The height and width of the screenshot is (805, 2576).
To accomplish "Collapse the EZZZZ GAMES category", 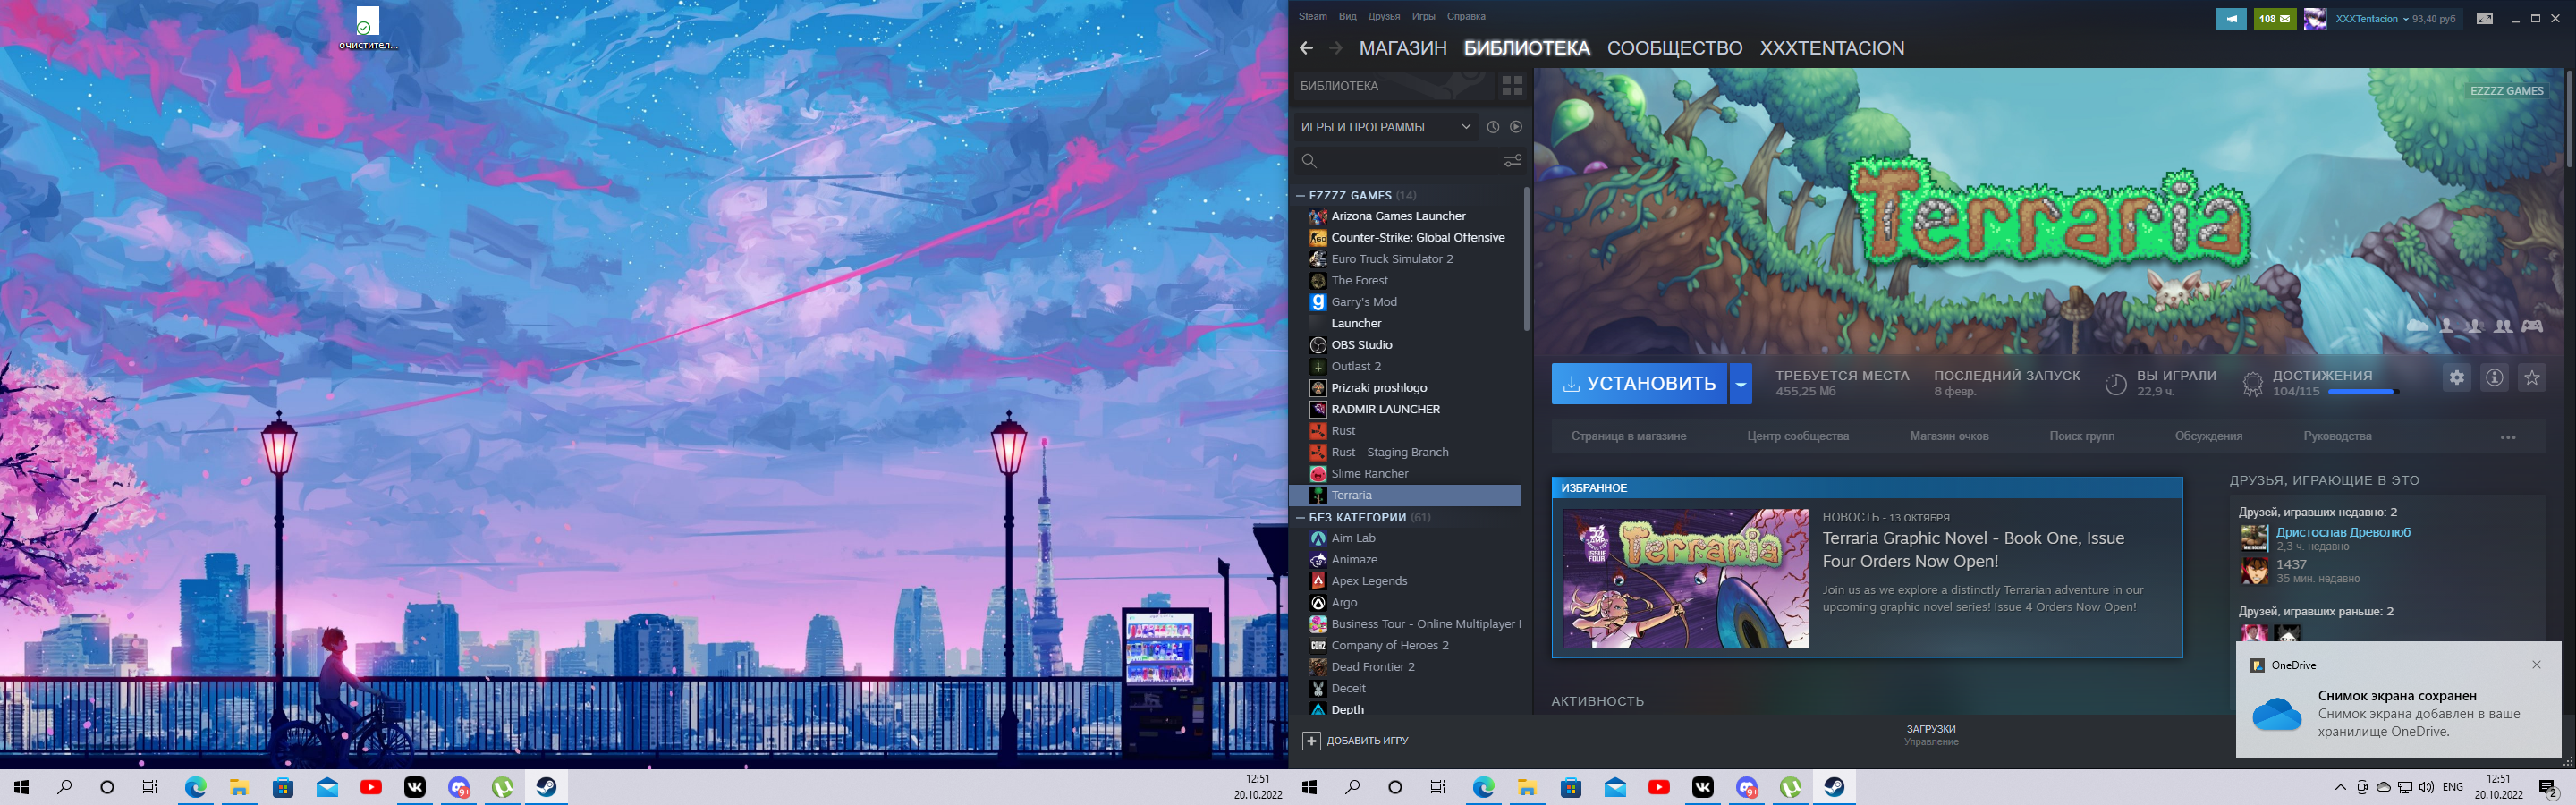I will click(1300, 196).
